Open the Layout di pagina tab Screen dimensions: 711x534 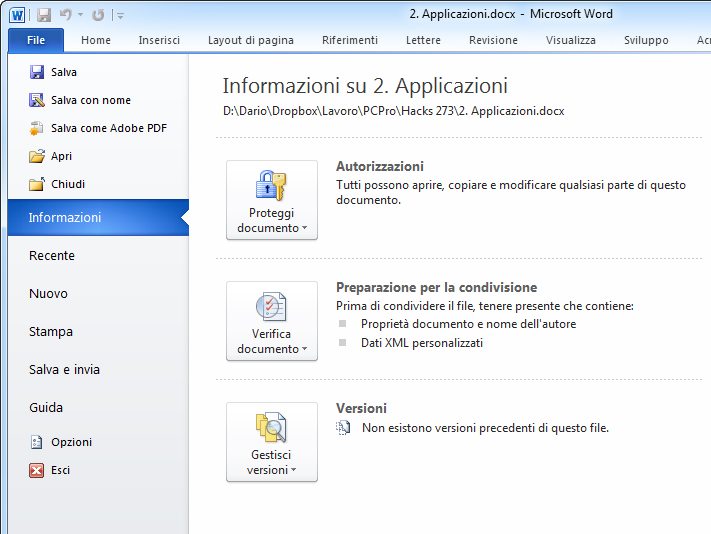[x=251, y=40]
